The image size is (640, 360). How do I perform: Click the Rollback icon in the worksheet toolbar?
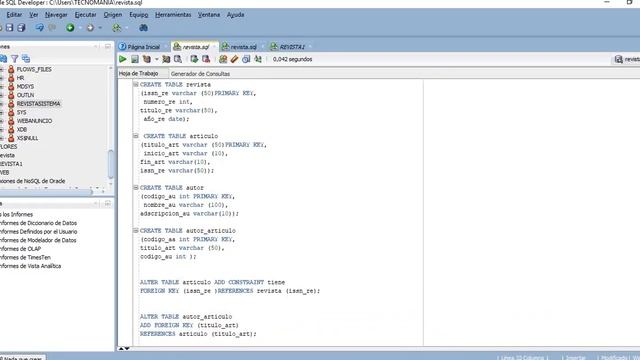pyautogui.click(x=206, y=59)
